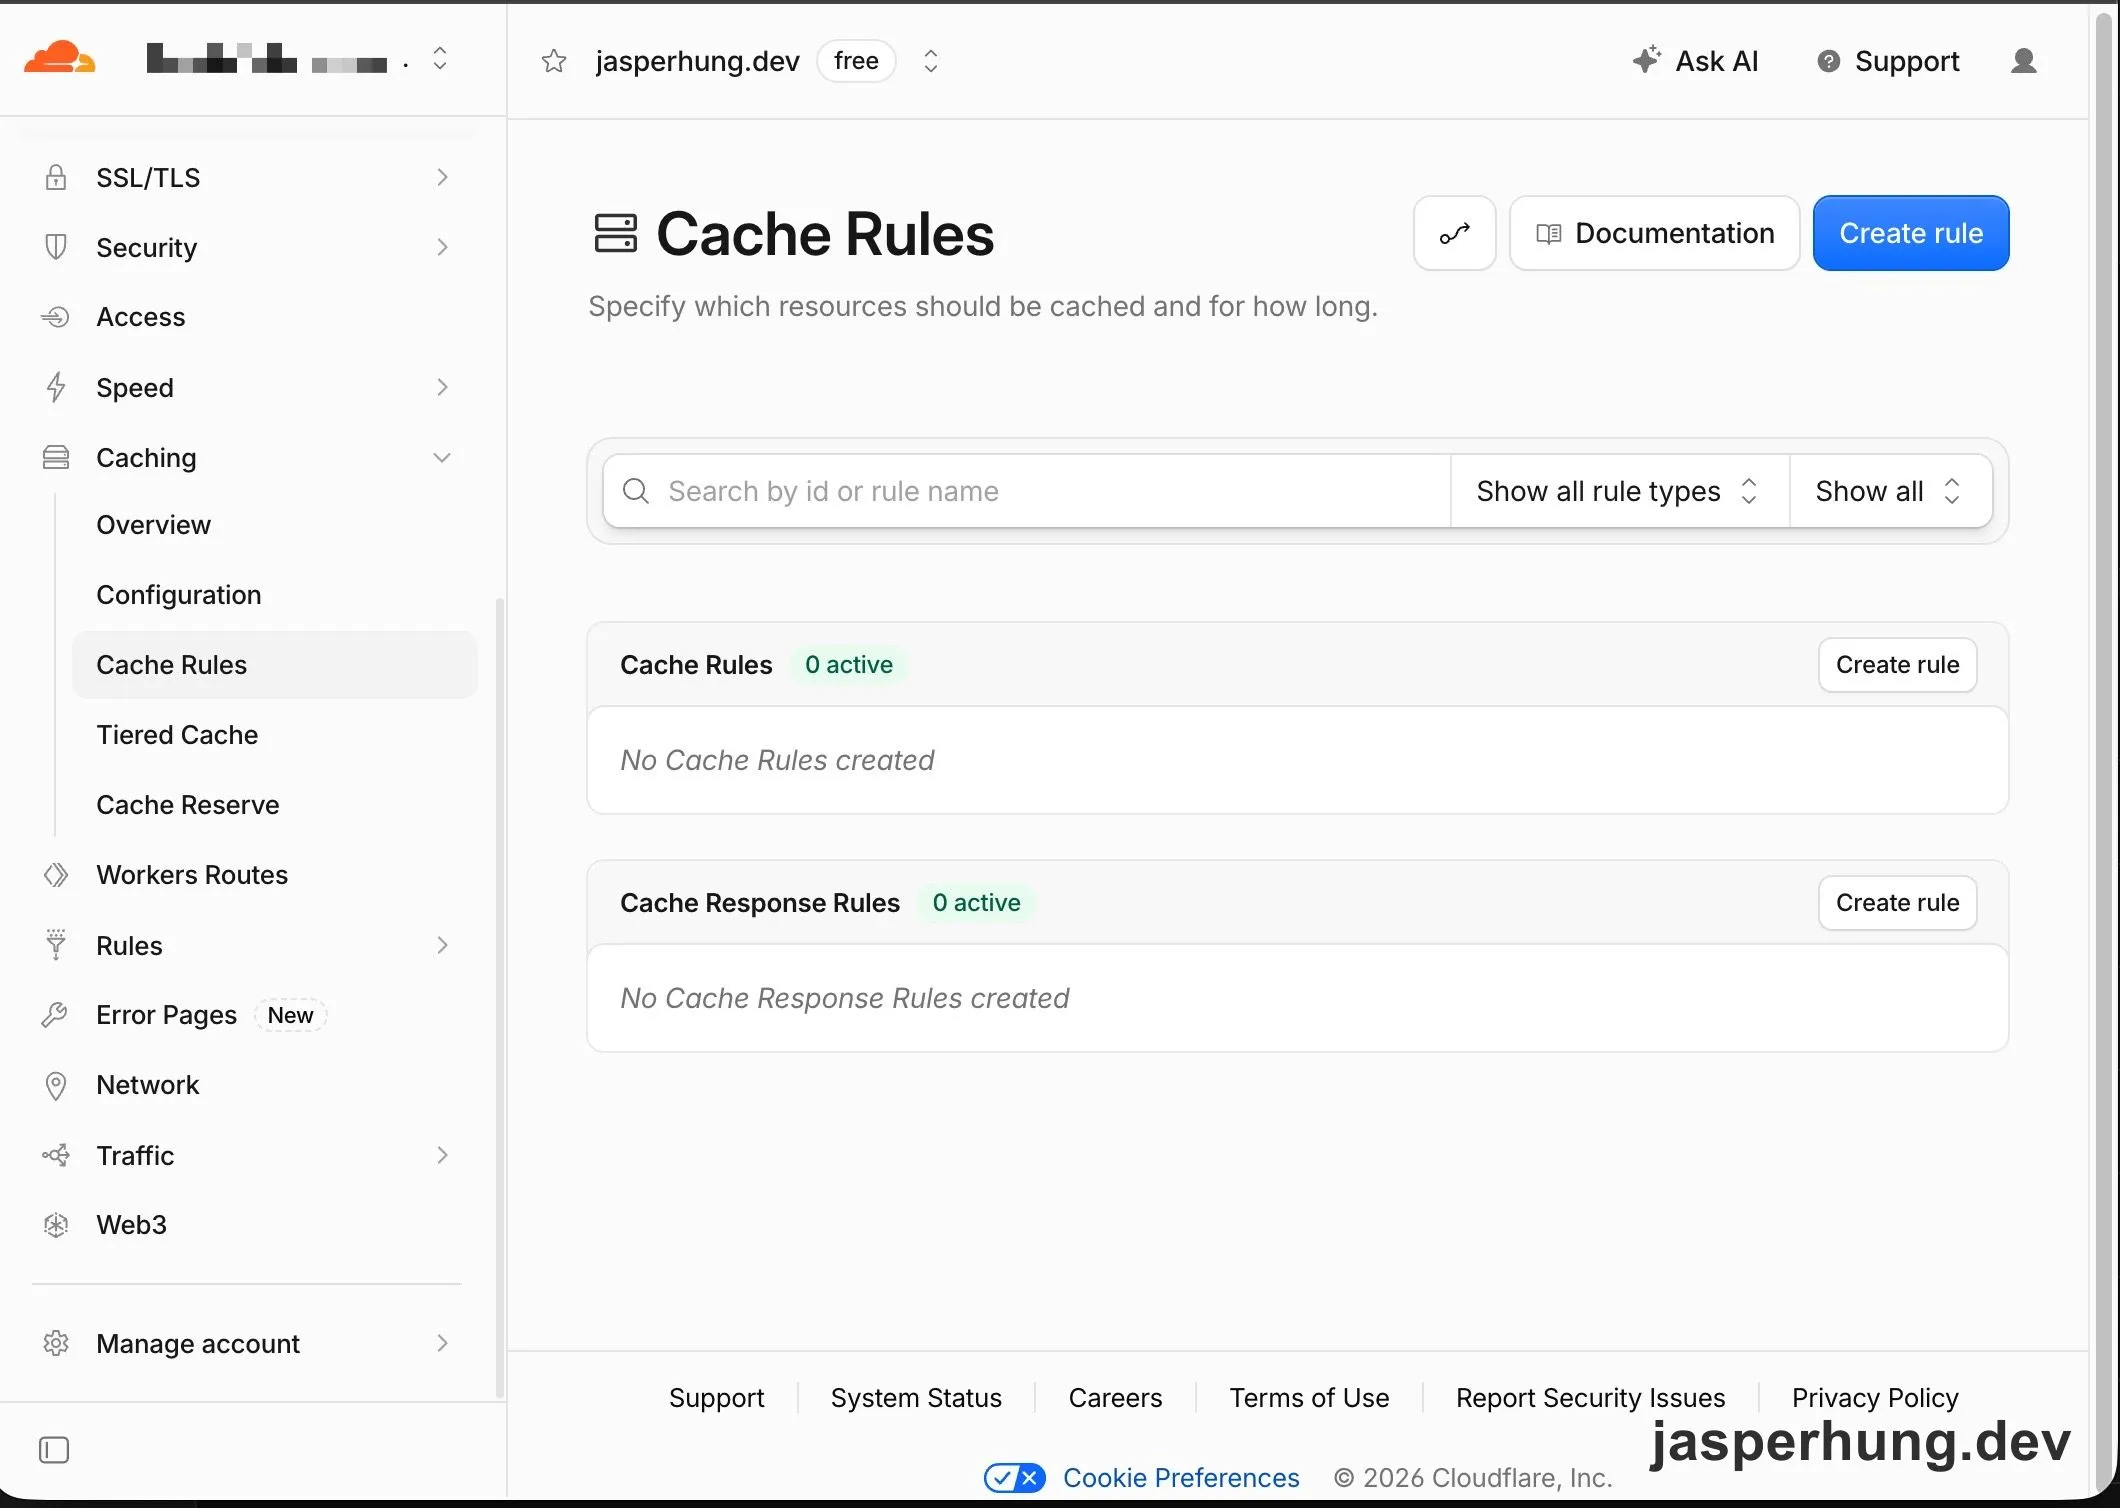This screenshot has width=2120, height=1508.
Task: Open the account switcher dropdown
Action: click(x=439, y=59)
